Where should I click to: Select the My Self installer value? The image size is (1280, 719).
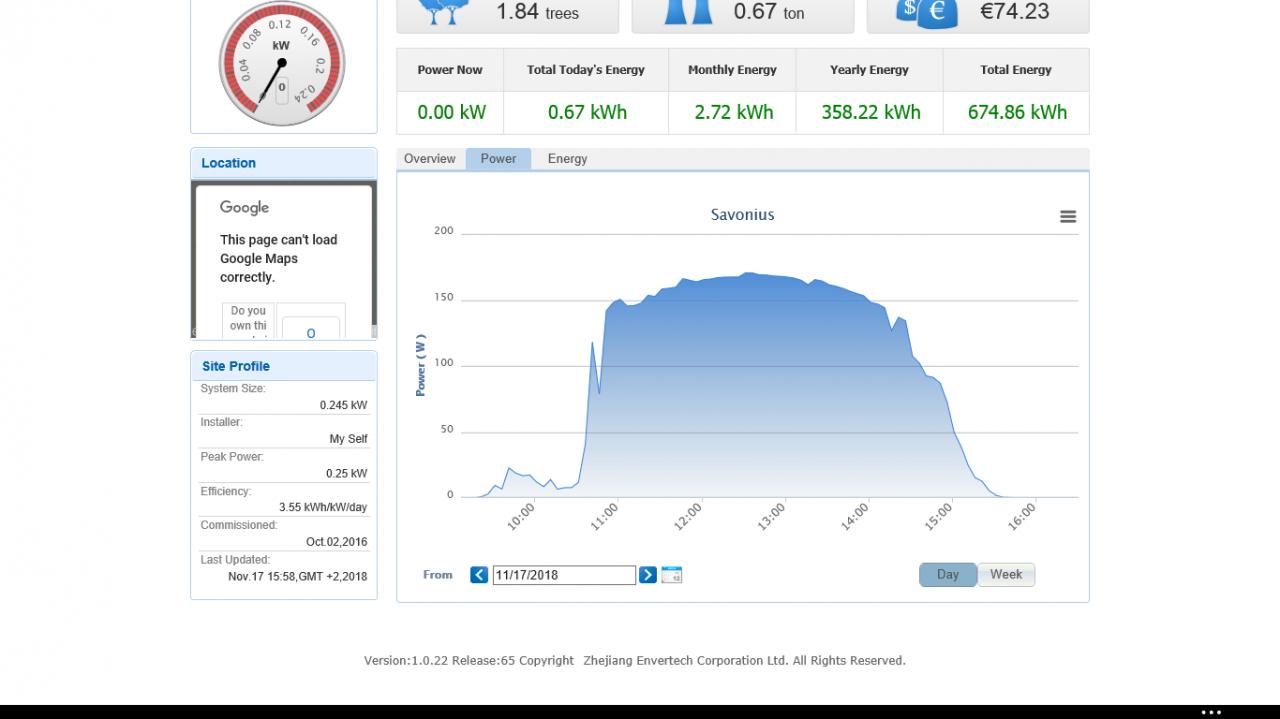pyautogui.click(x=348, y=439)
